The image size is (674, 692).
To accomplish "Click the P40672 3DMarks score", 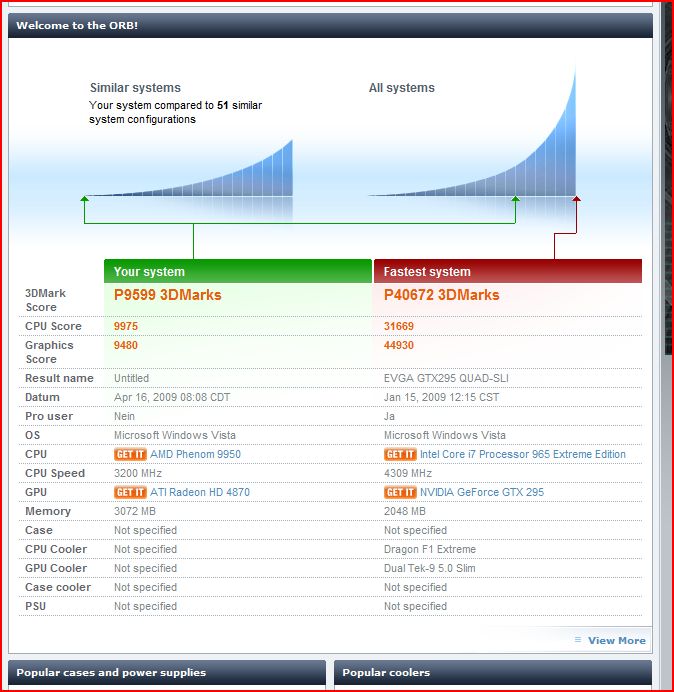I will [441, 295].
